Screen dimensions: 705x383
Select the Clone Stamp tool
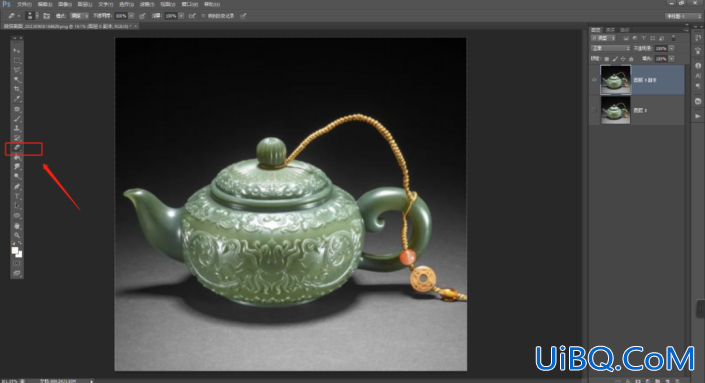tap(17, 129)
